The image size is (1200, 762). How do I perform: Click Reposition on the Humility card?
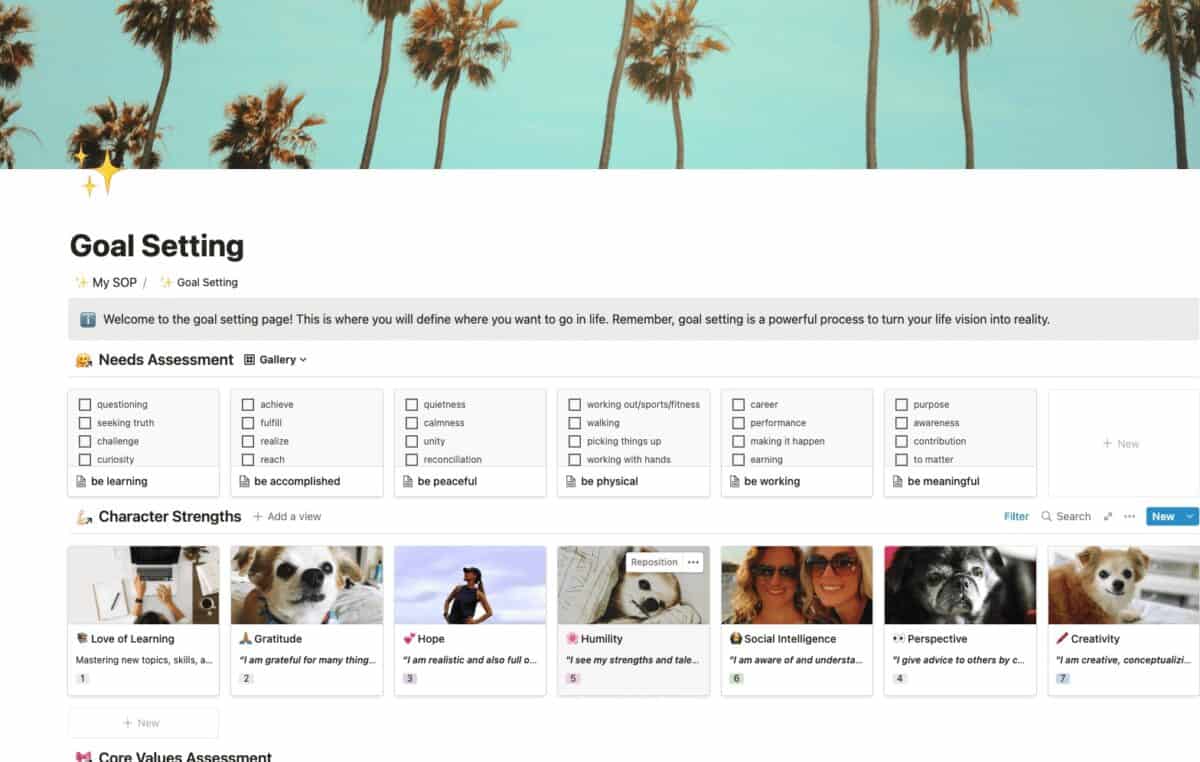654,562
